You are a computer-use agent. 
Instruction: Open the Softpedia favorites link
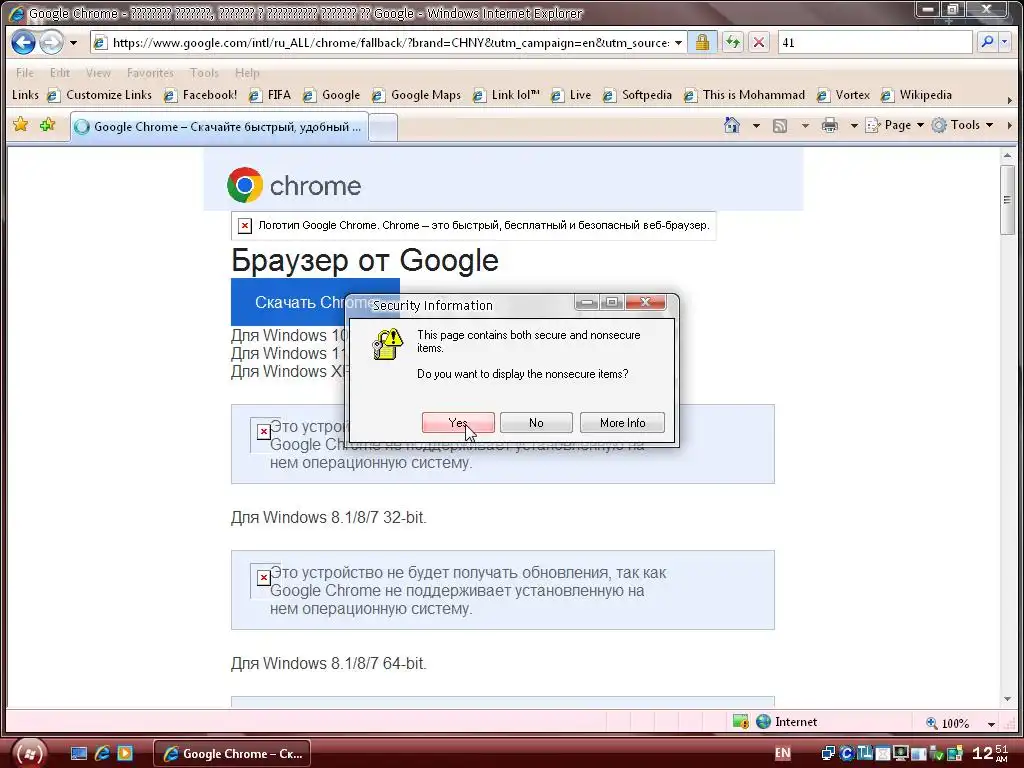coord(637,95)
